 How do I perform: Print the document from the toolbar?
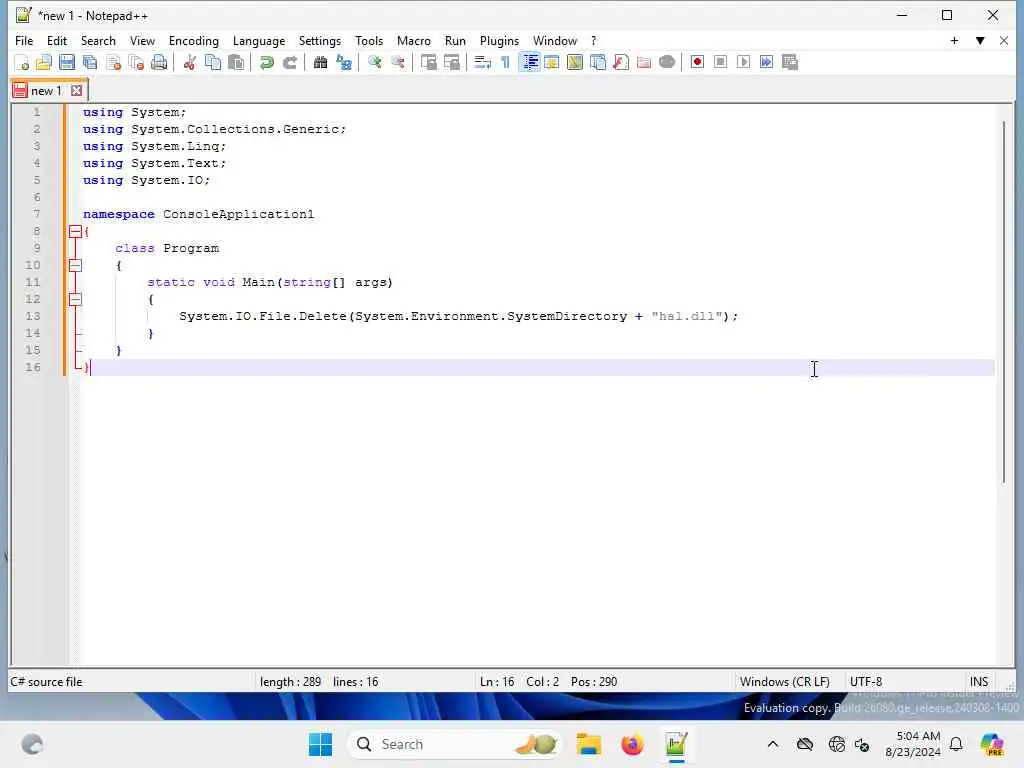[x=159, y=63]
